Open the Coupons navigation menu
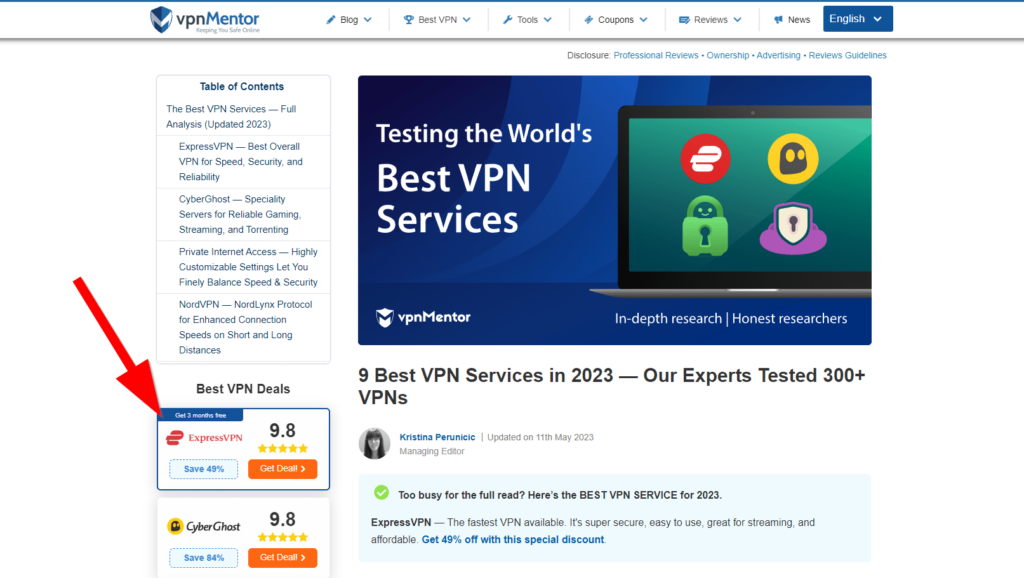The image size is (1024, 578). 615,20
